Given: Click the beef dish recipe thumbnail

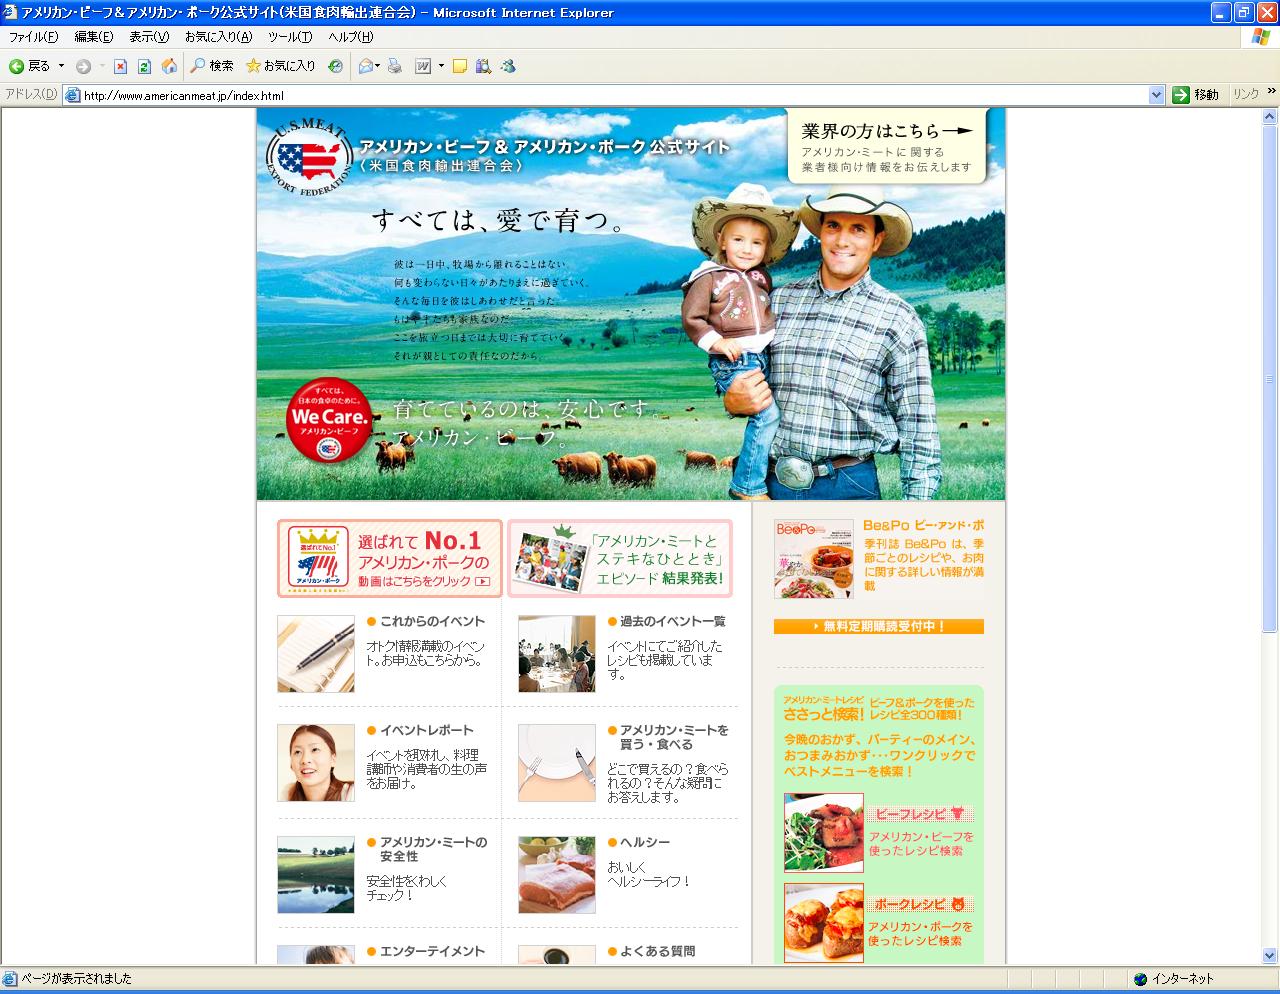Looking at the screenshot, I should 824,833.
